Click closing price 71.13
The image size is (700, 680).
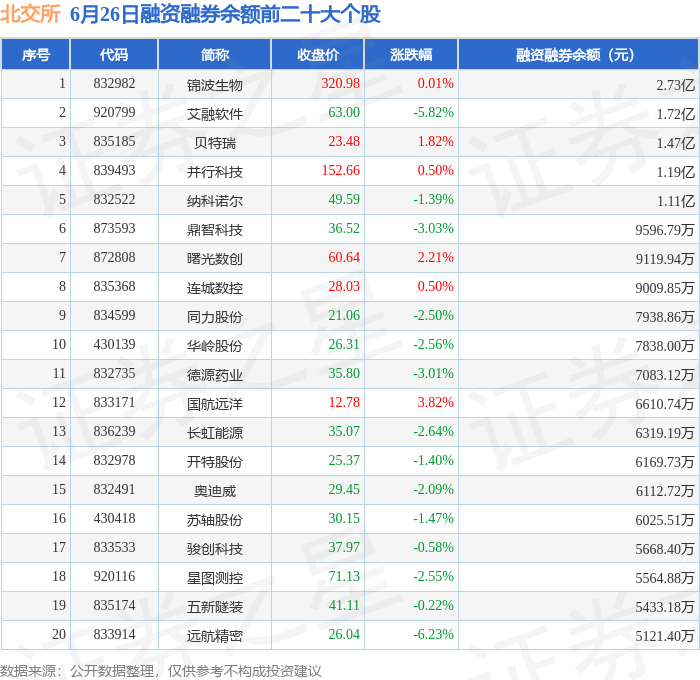pos(344,577)
